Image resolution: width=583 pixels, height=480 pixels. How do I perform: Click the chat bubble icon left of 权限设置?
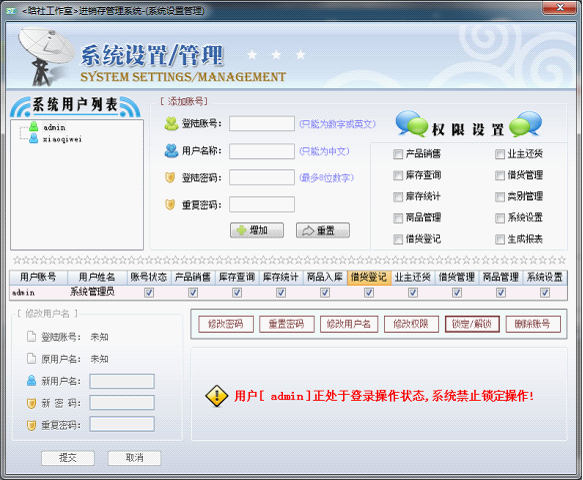pyautogui.click(x=412, y=124)
